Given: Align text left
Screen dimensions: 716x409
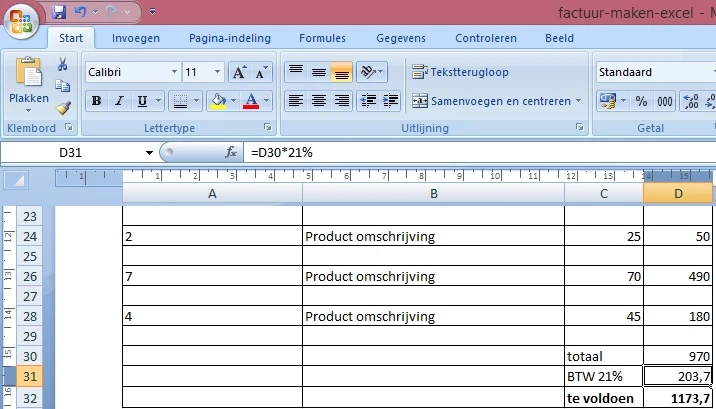Looking at the screenshot, I should point(296,101).
